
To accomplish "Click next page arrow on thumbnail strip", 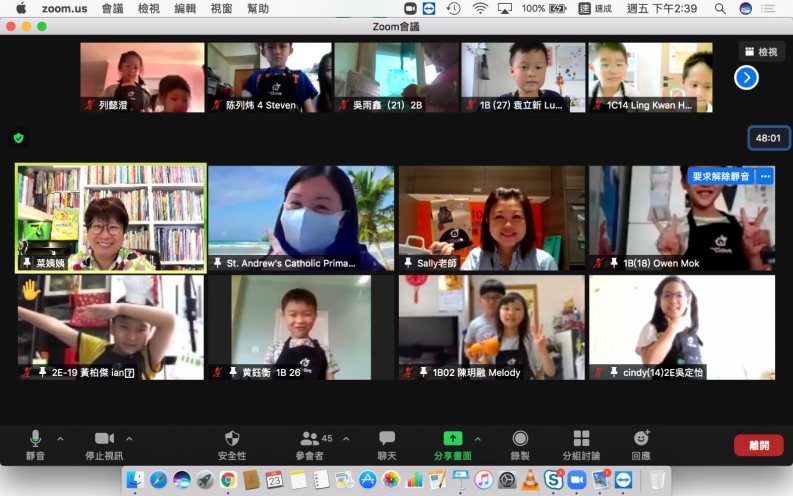I will coord(746,77).
